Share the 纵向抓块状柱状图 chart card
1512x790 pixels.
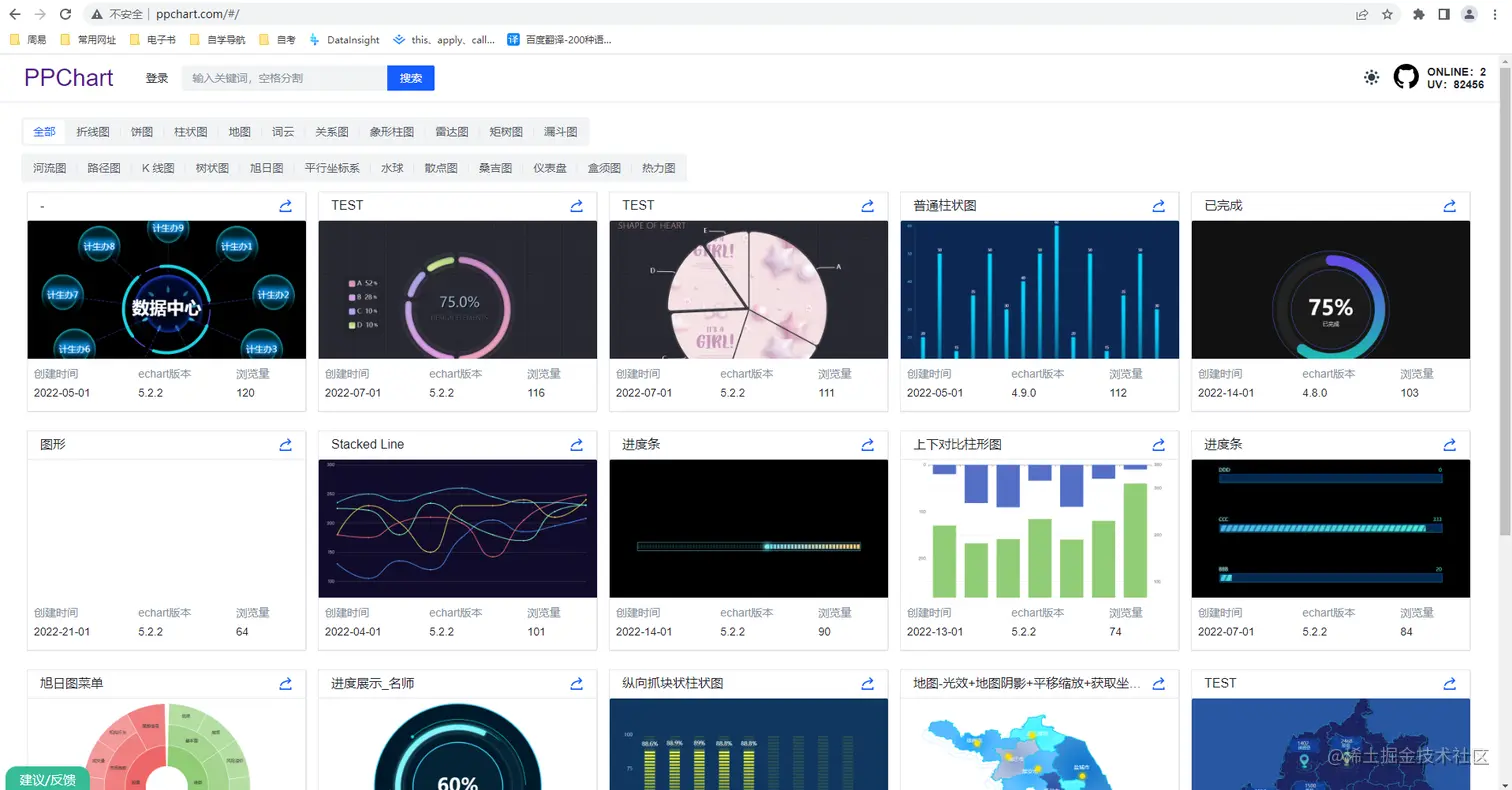click(x=867, y=684)
